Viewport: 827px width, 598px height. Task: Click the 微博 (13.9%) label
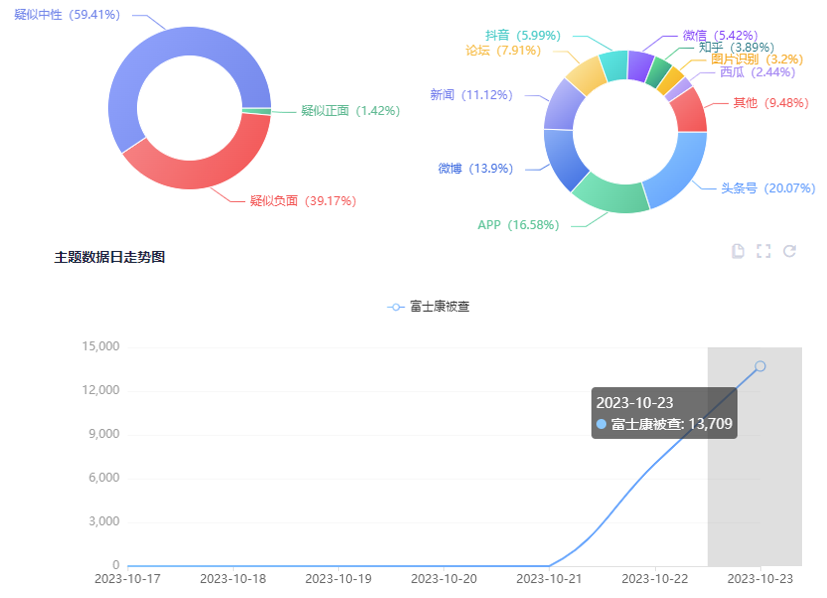click(x=475, y=169)
